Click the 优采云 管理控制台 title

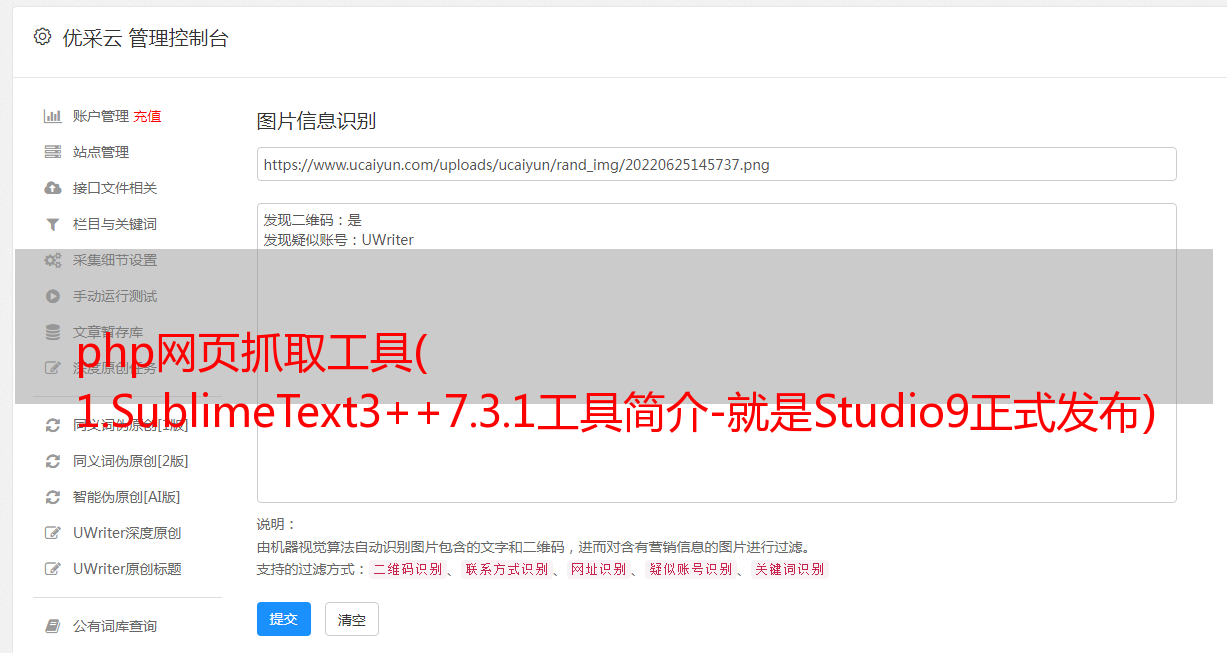coord(145,38)
